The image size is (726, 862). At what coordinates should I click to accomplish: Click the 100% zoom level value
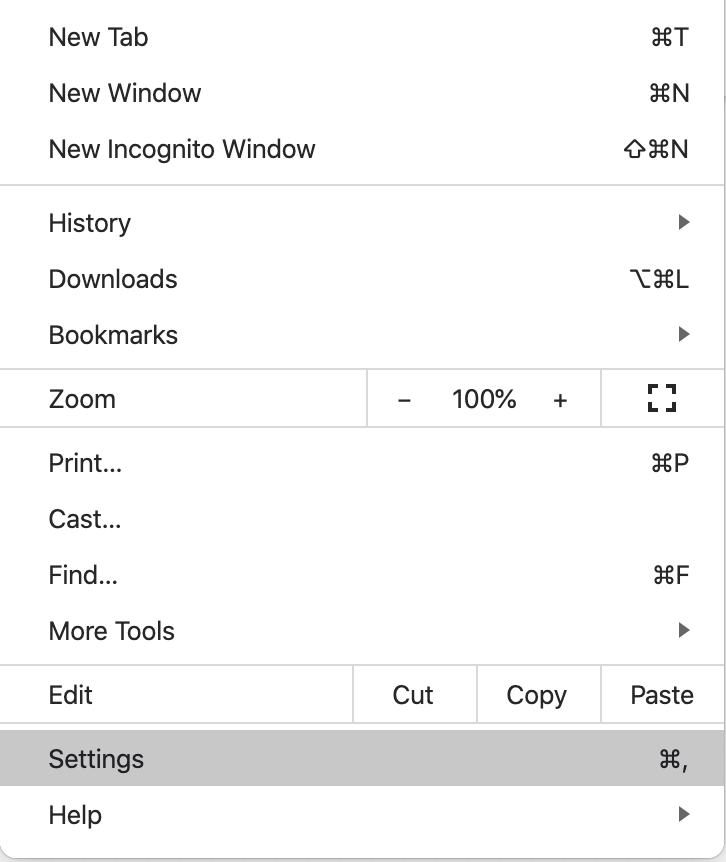tap(484, 399)
